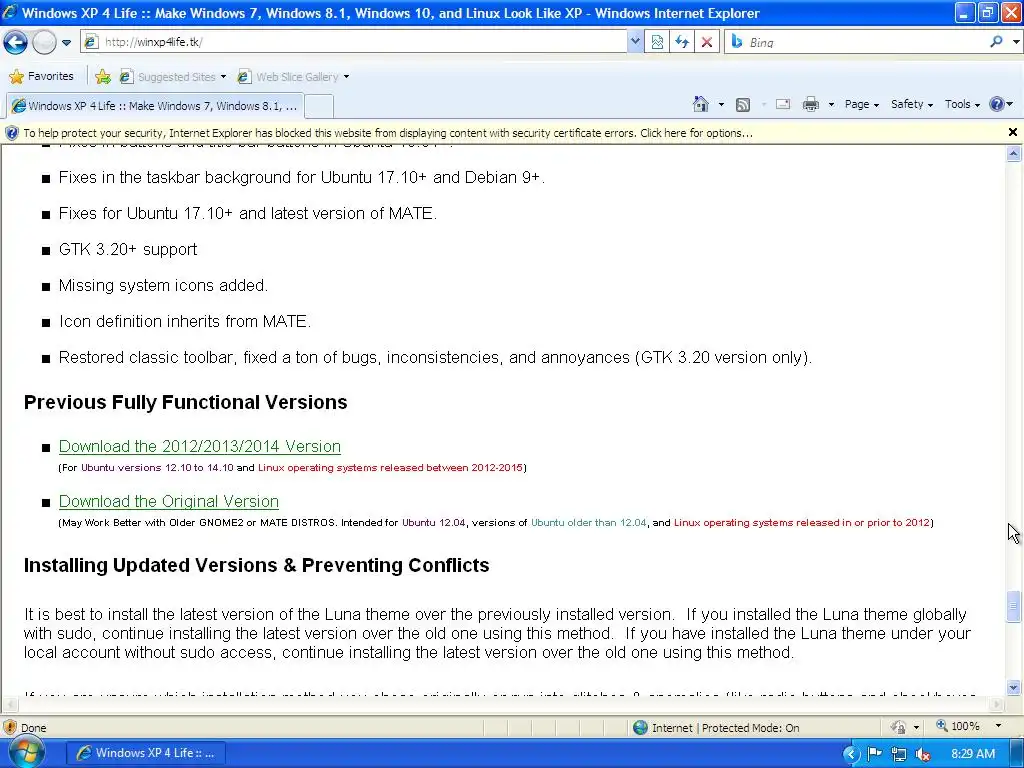Close the security information bar
Screen dimensions: 1024x768
(1012, 133)
